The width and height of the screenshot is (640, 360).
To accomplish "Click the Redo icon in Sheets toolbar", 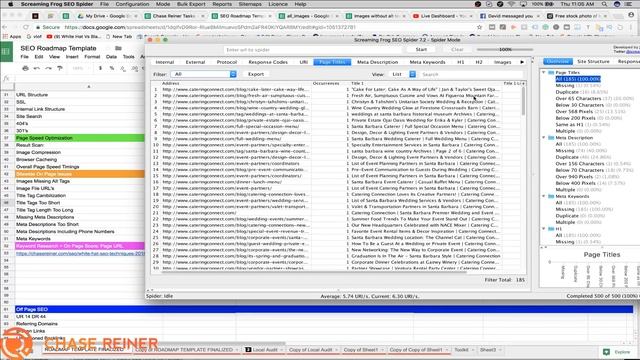I will 48,68.
